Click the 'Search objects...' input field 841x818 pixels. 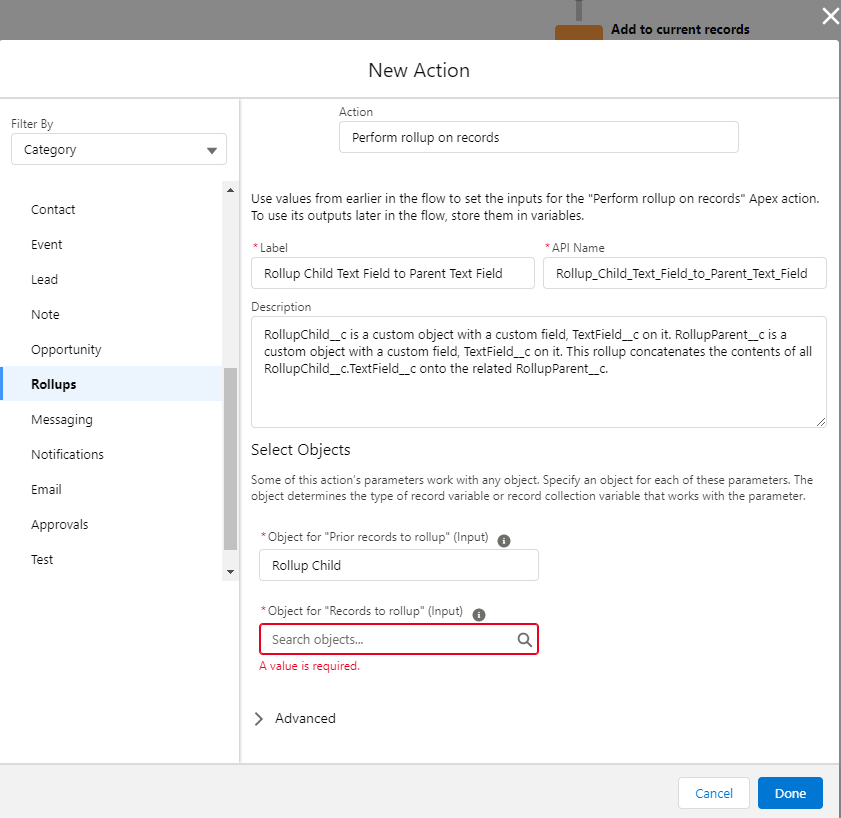[x=399, y=639]
